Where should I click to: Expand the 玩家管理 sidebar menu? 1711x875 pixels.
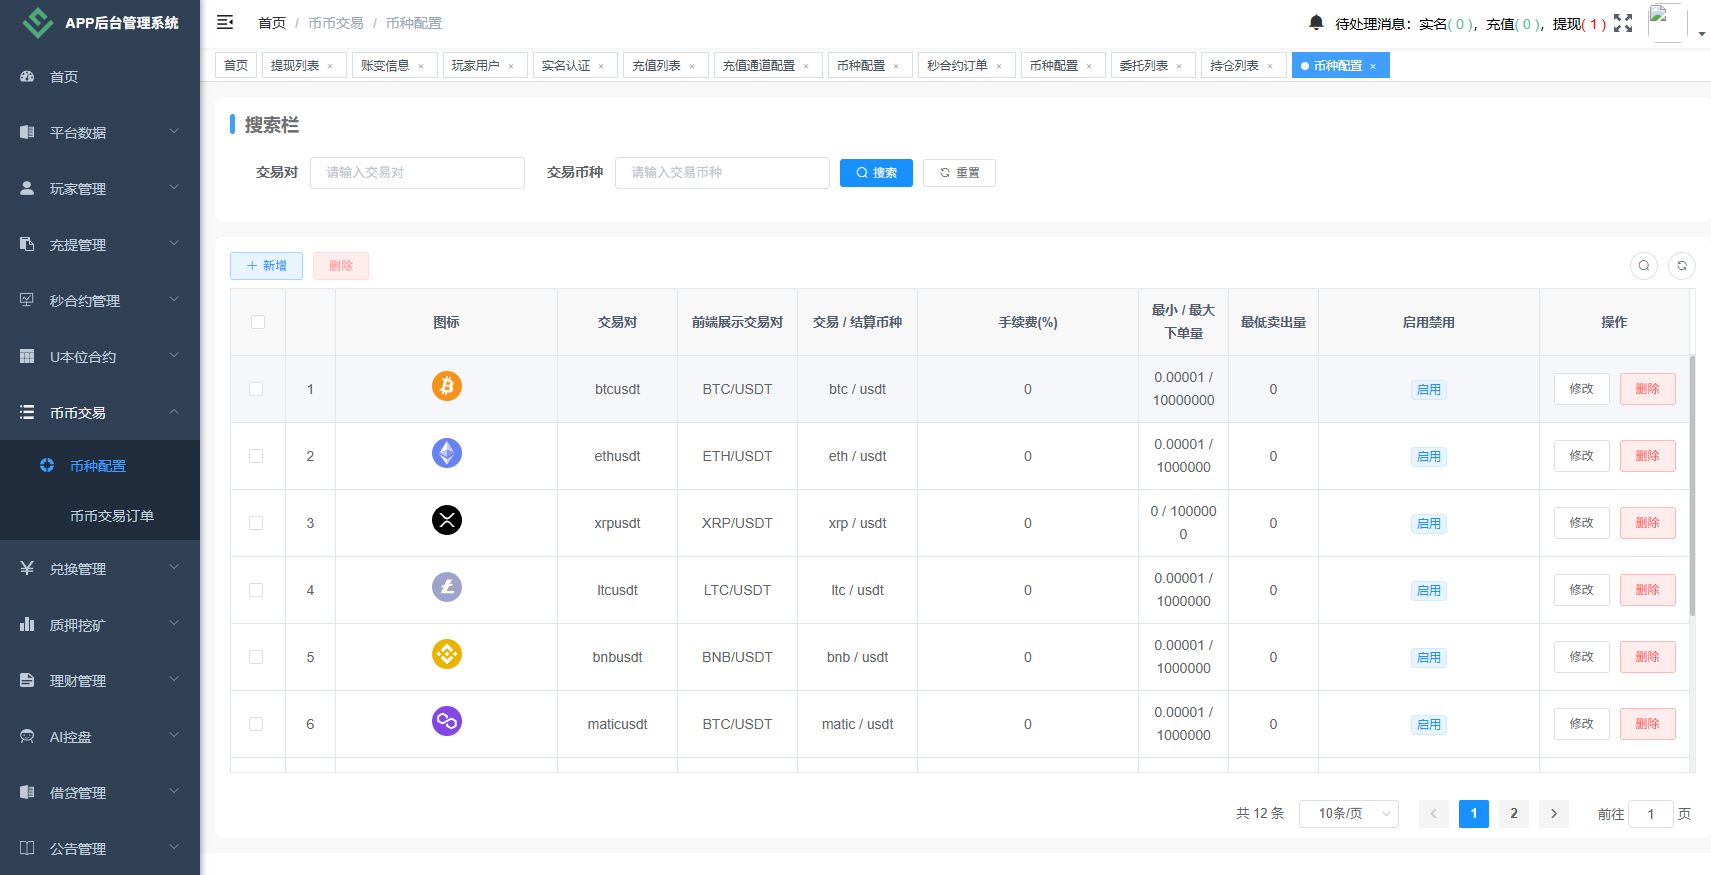tap(99, 188)
